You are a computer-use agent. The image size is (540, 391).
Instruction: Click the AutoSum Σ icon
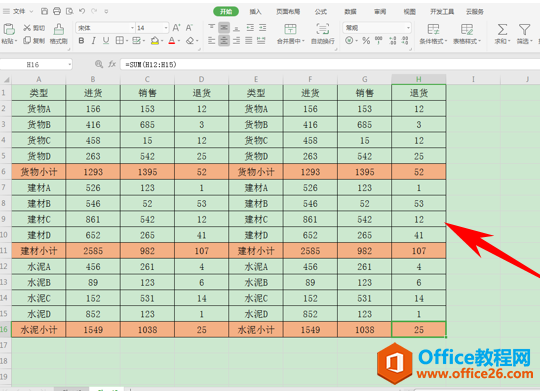(x=502, y=30)
